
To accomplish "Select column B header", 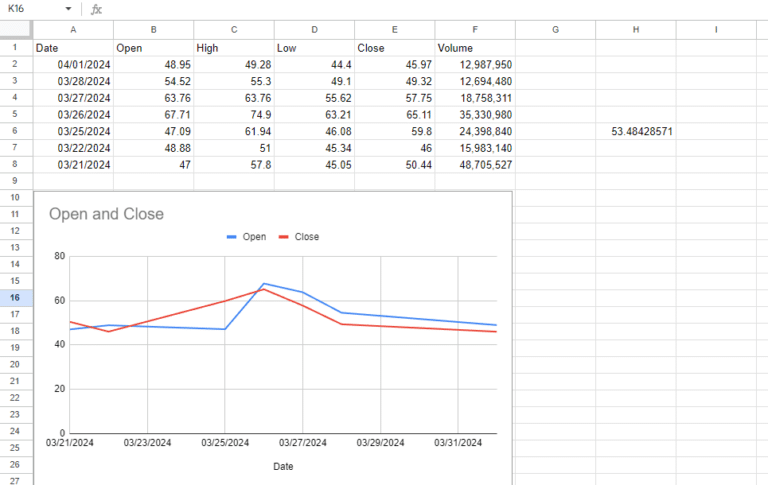I will point(153,30).
